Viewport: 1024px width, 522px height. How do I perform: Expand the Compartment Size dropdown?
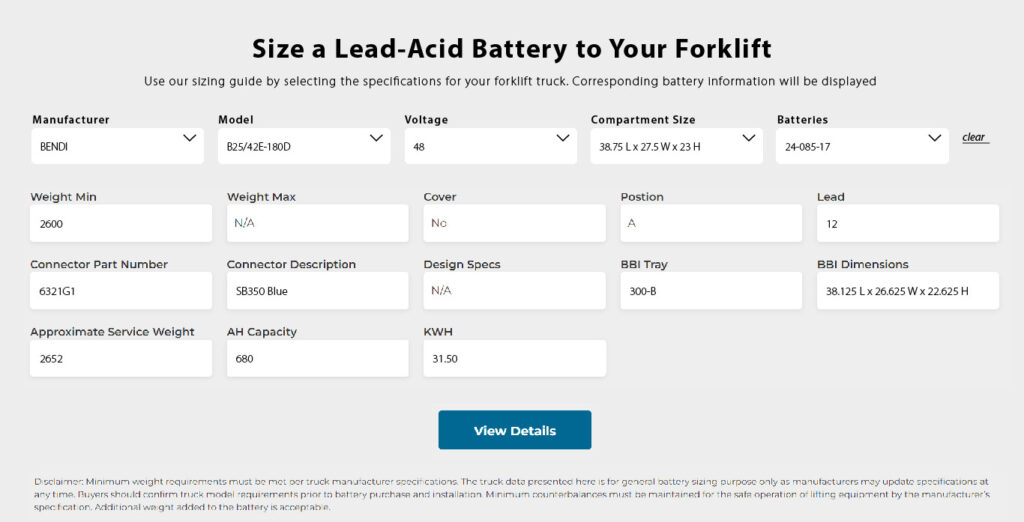point(676,146)
